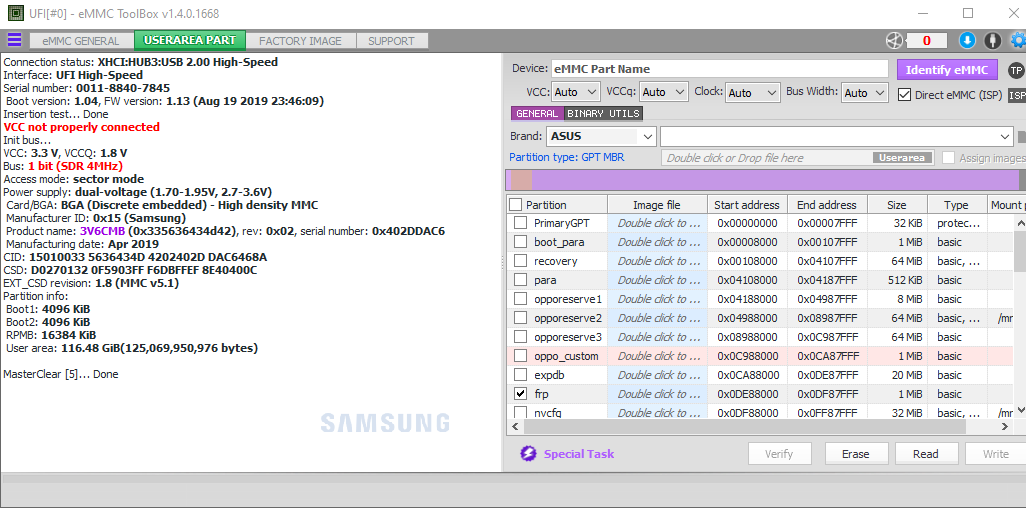The height and width of the screenshot is (508, 1026).
Task: Click the 'VCC not properly connected' warning
Action: (82, 127)
